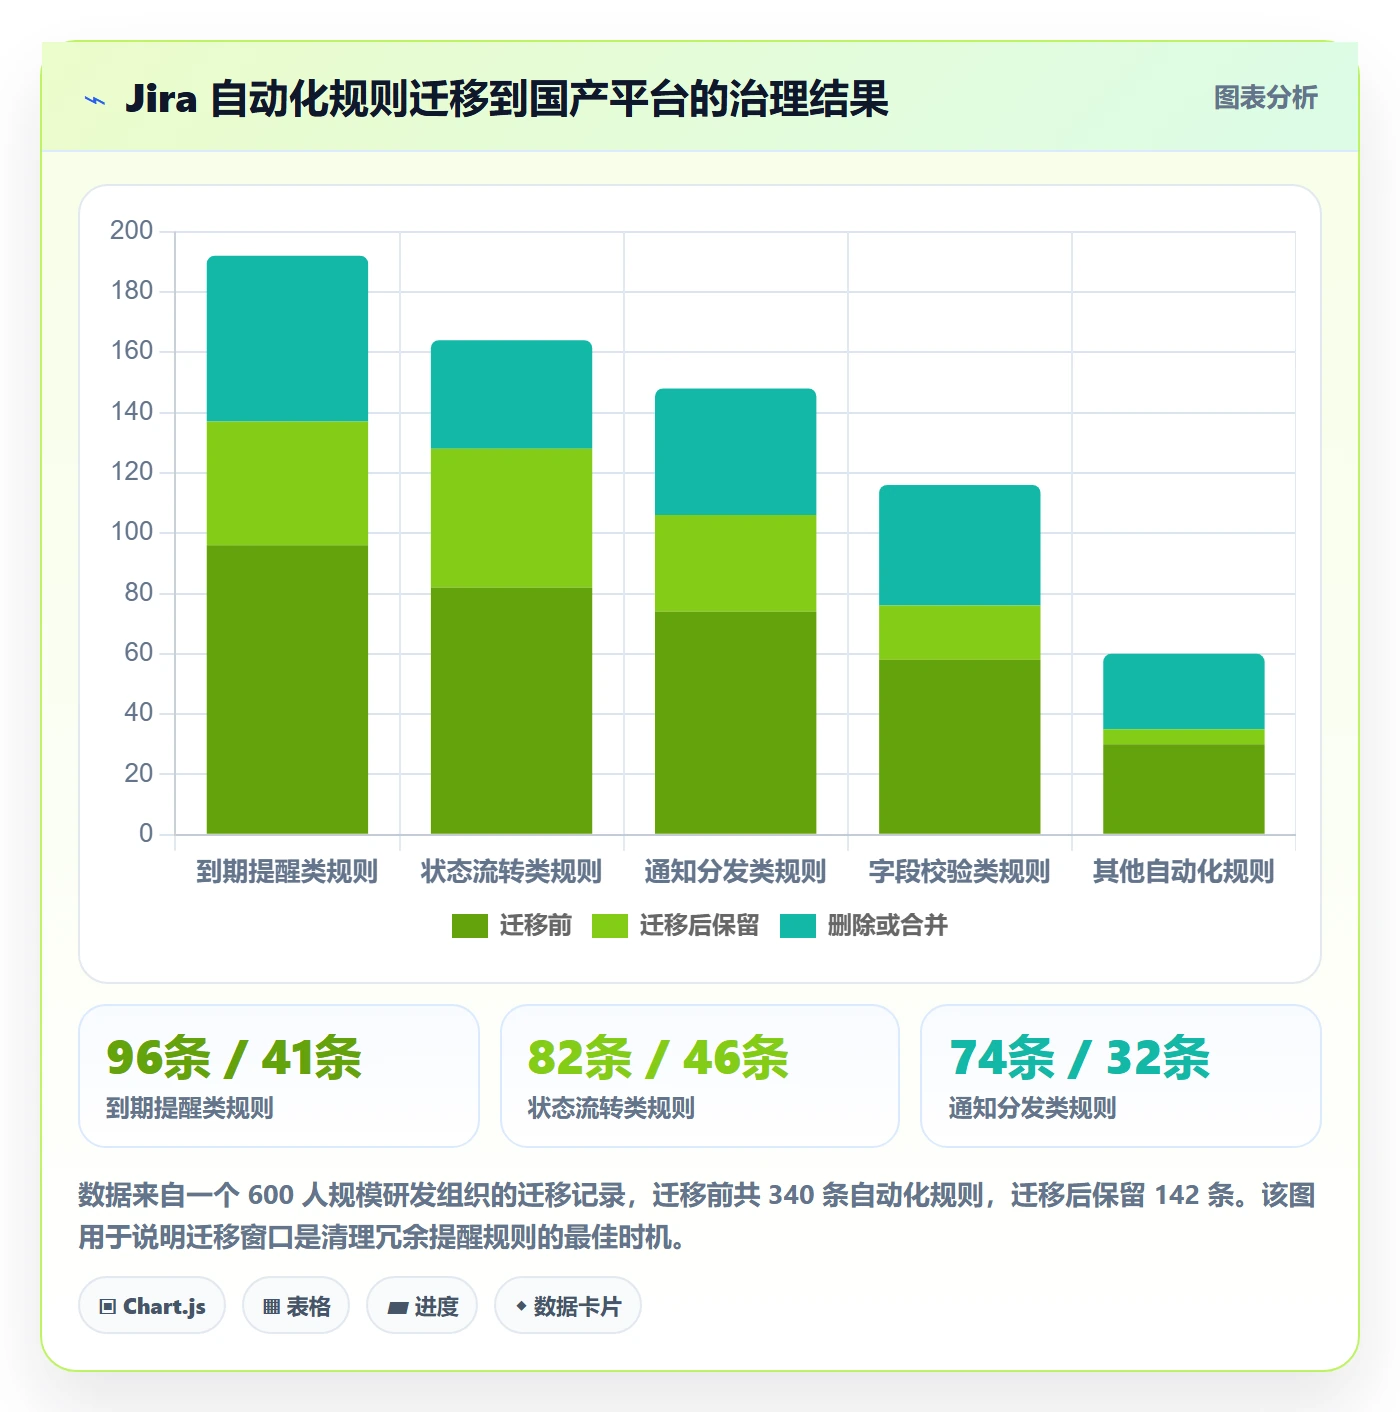Click 通知分发类规则 caption under 74条 / 32条
This screenshot has height=1412, width=1400.
point(1032,1108)
